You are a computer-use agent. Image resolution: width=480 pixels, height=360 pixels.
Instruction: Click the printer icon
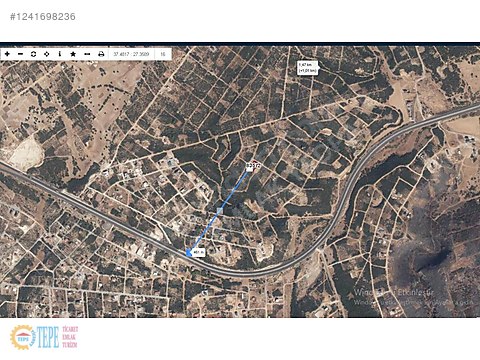click(101, 54)
